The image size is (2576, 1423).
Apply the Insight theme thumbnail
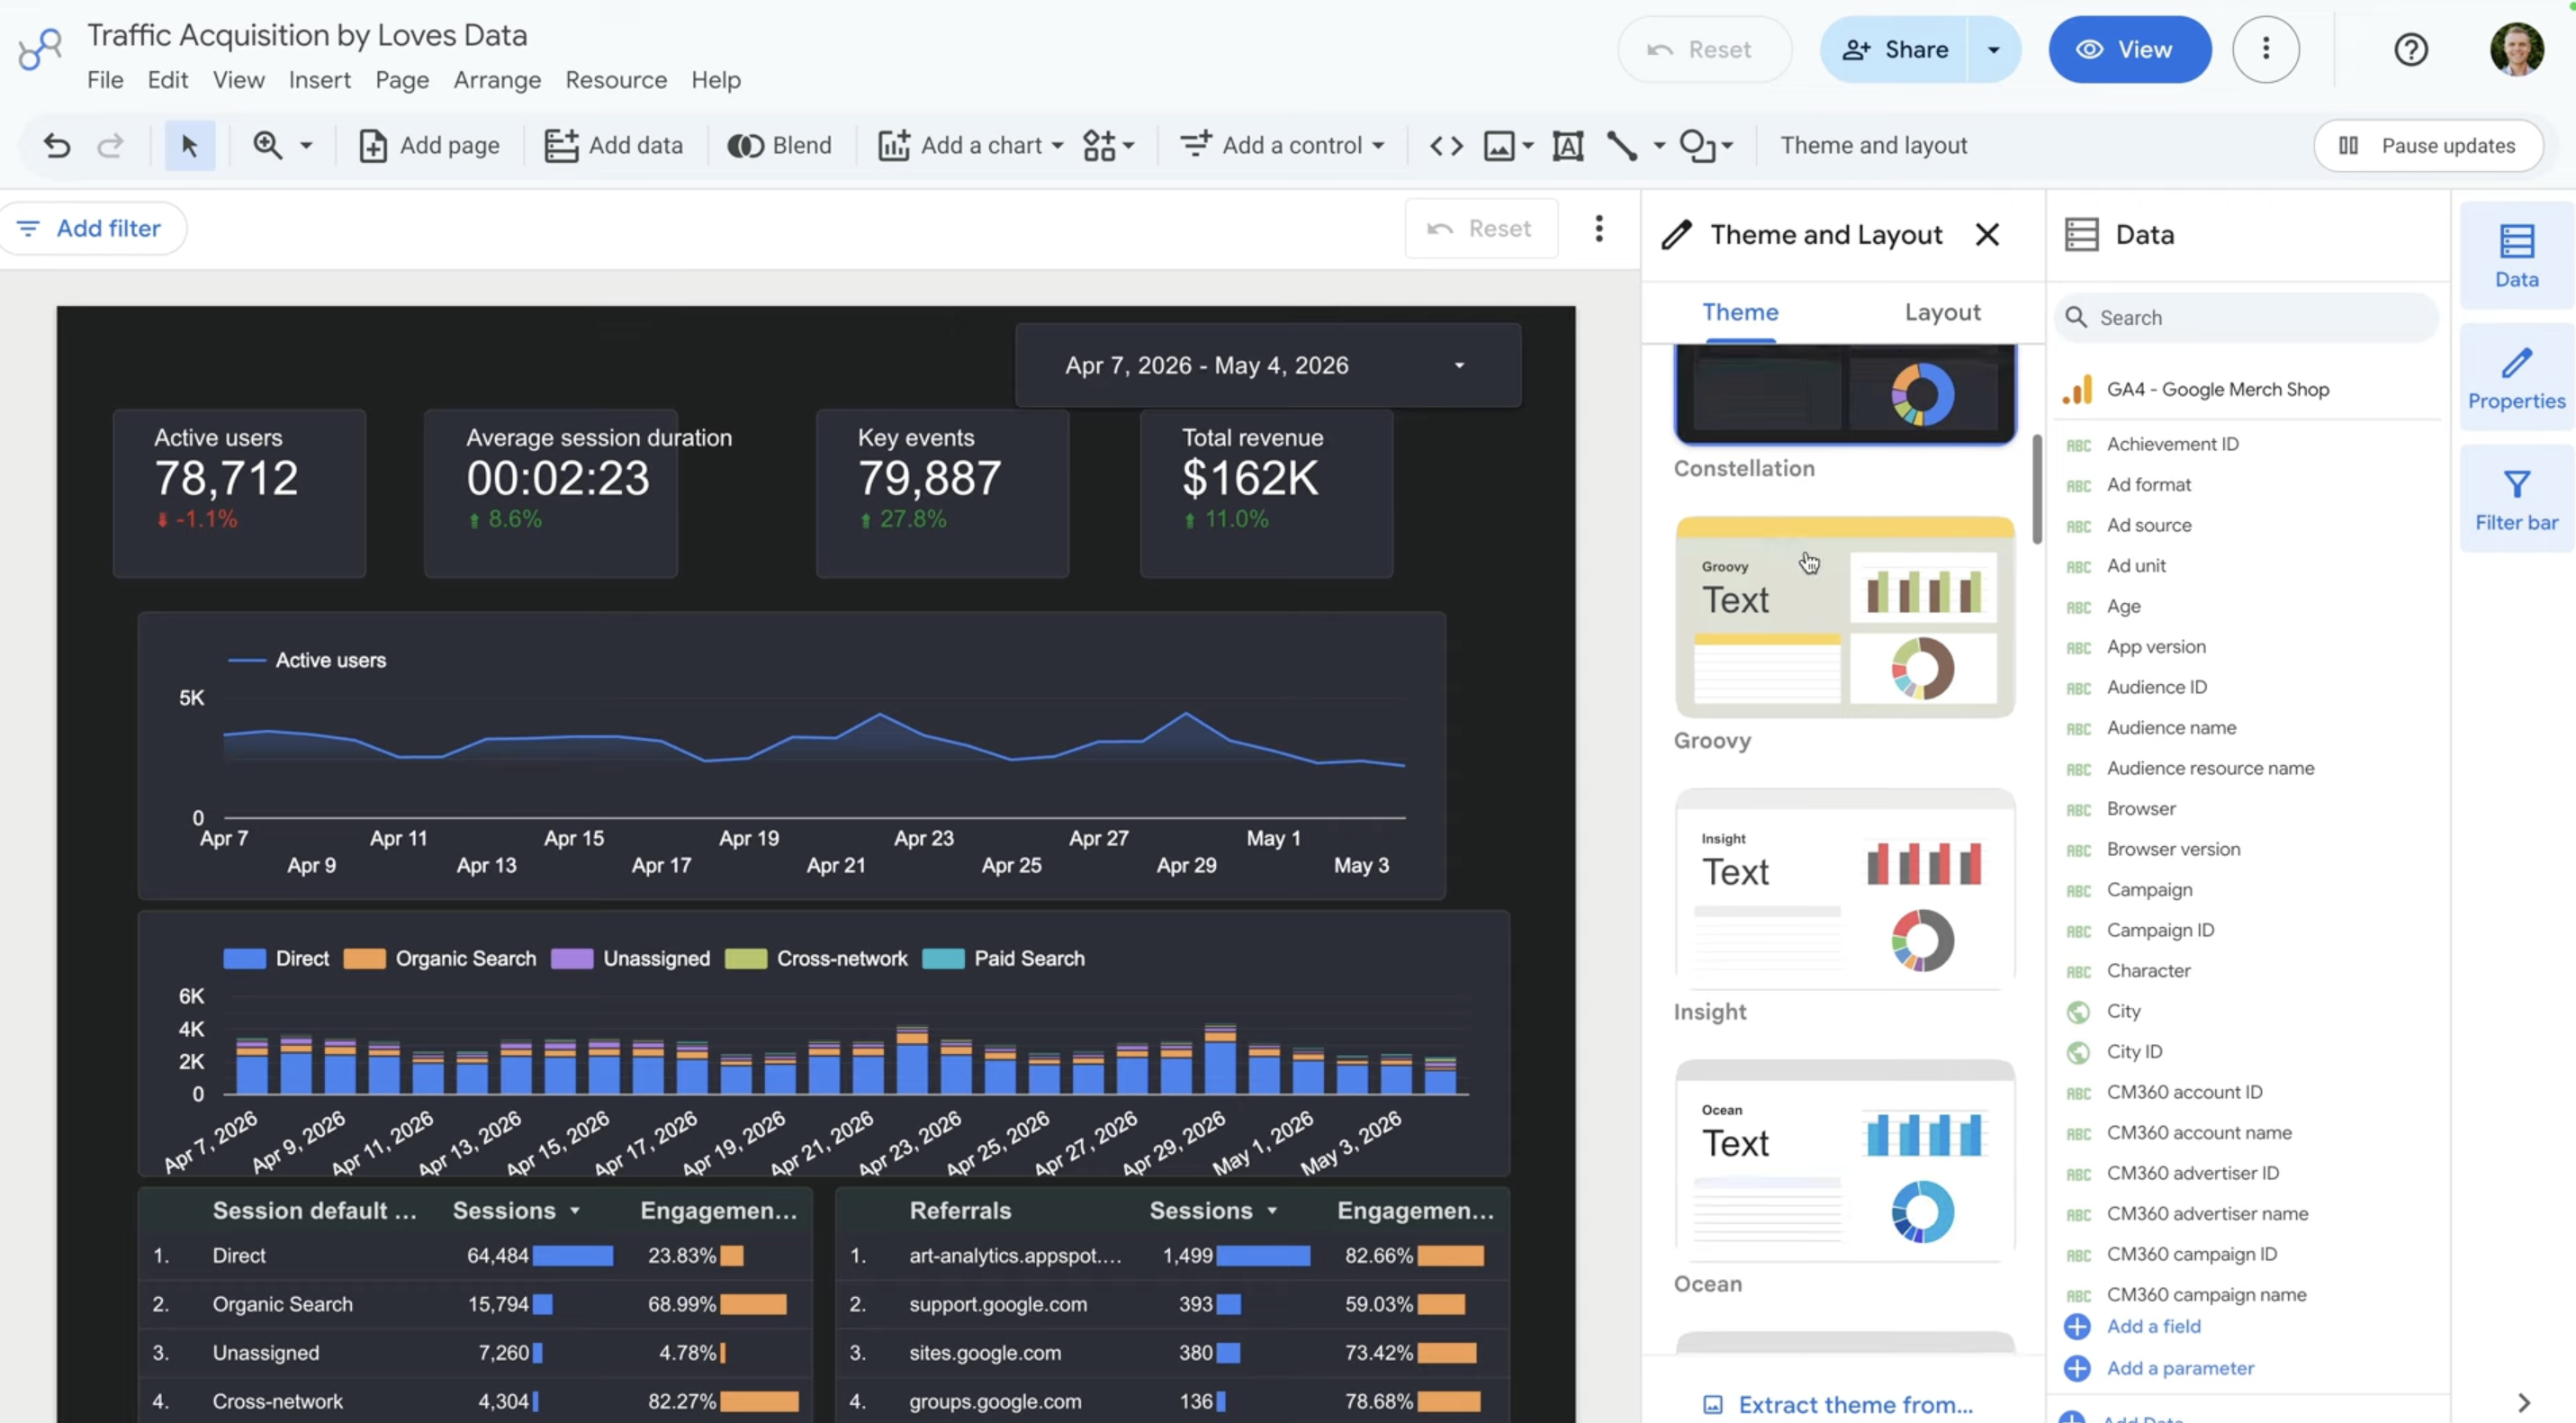[1844, 888]
